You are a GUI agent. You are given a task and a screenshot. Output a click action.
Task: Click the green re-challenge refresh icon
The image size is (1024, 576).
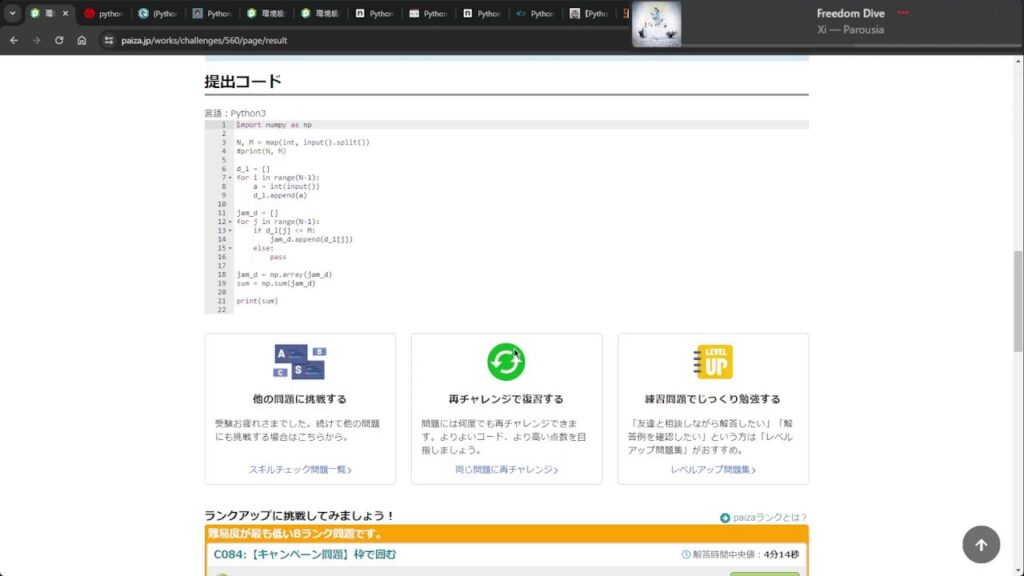pos(505,360)
